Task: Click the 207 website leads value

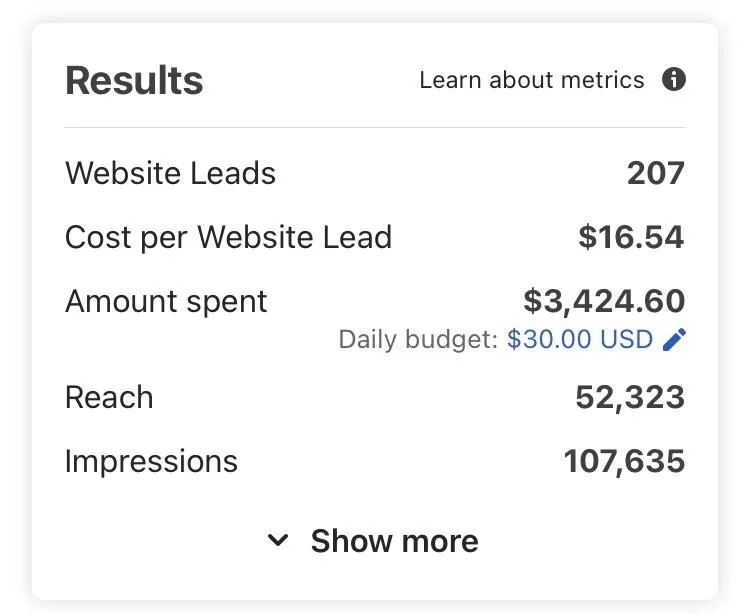Action: coord(656,173)
